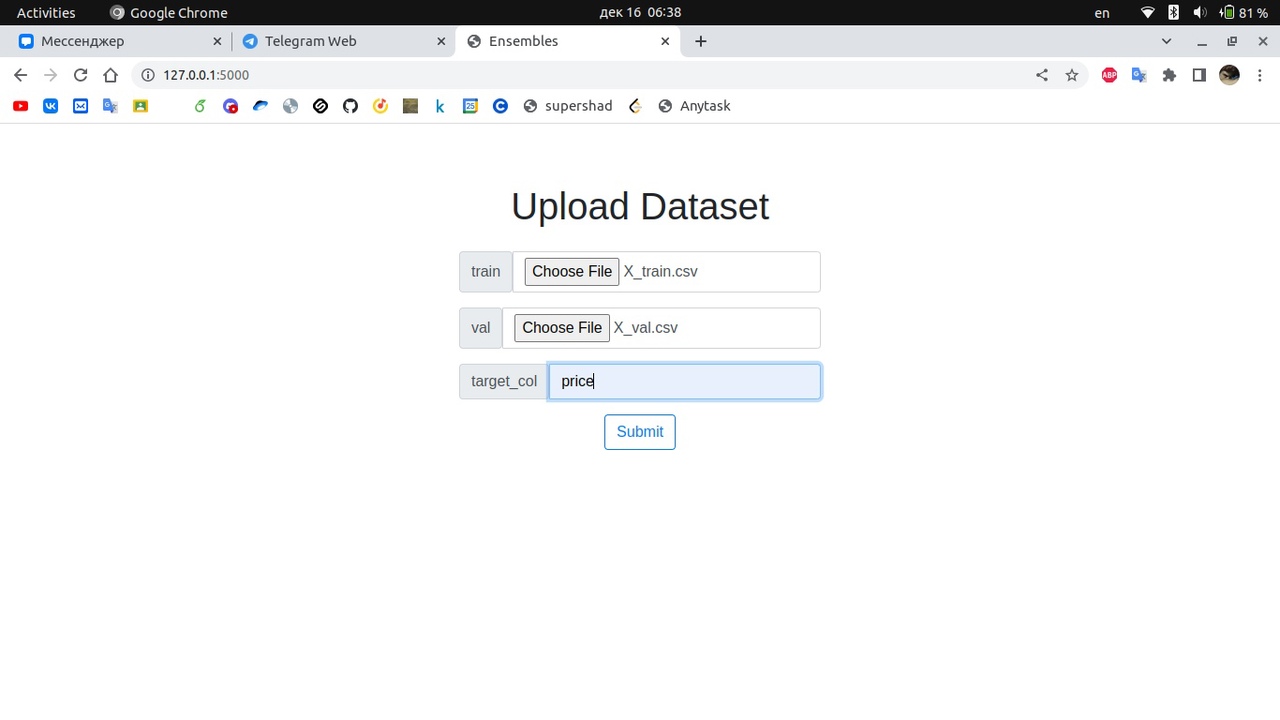The height and width of the screenshot is (720, 1280).
Task: Choose a file for the train dataset
Action: [572, 271]
